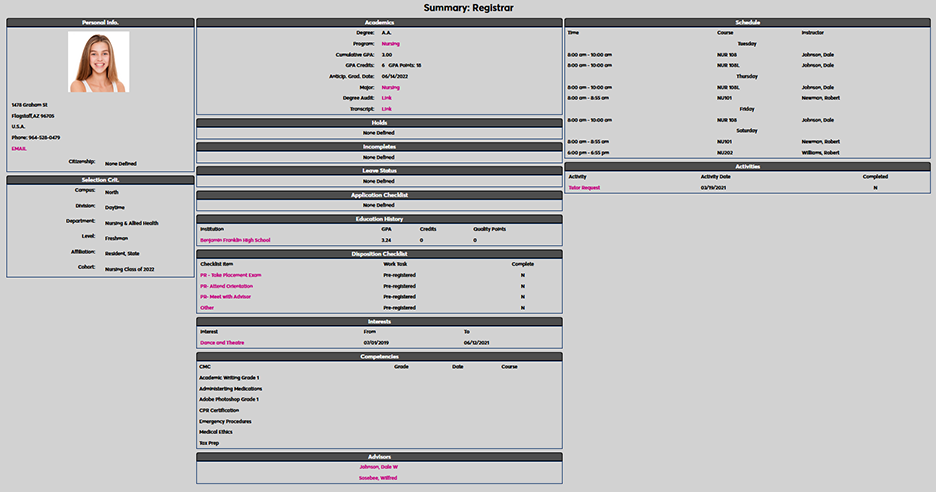
Task: Click the Education History GPA value 3.24
Action: click(x=386, y=240)
